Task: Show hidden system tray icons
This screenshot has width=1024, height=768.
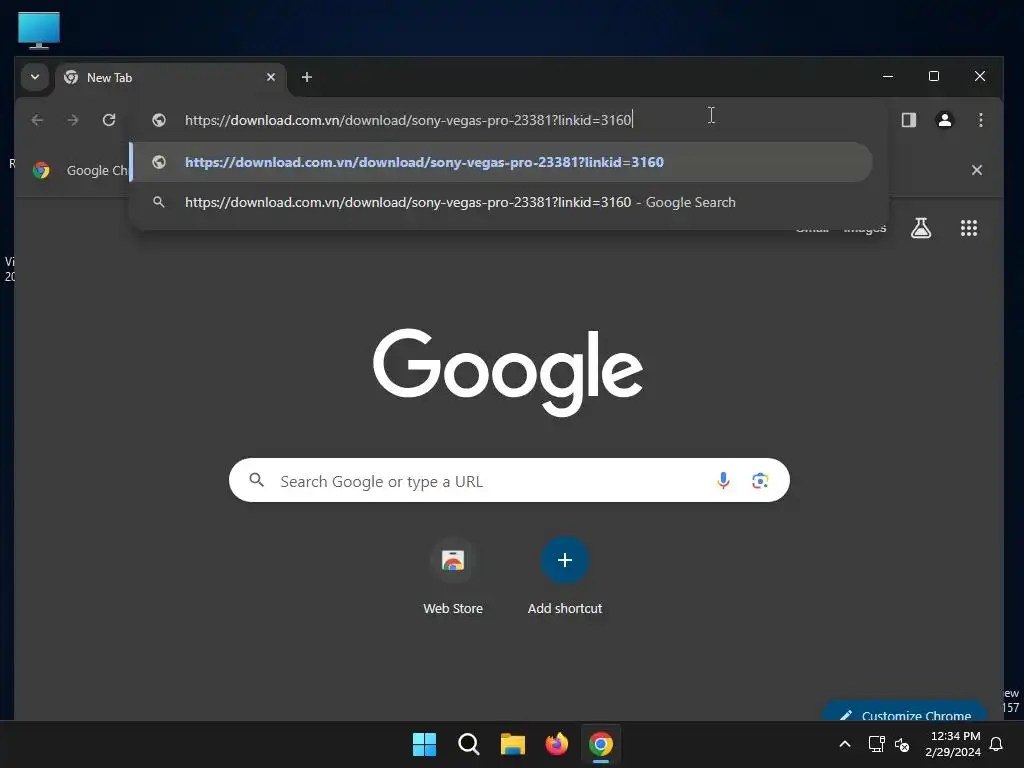Action: click(844, 744)
